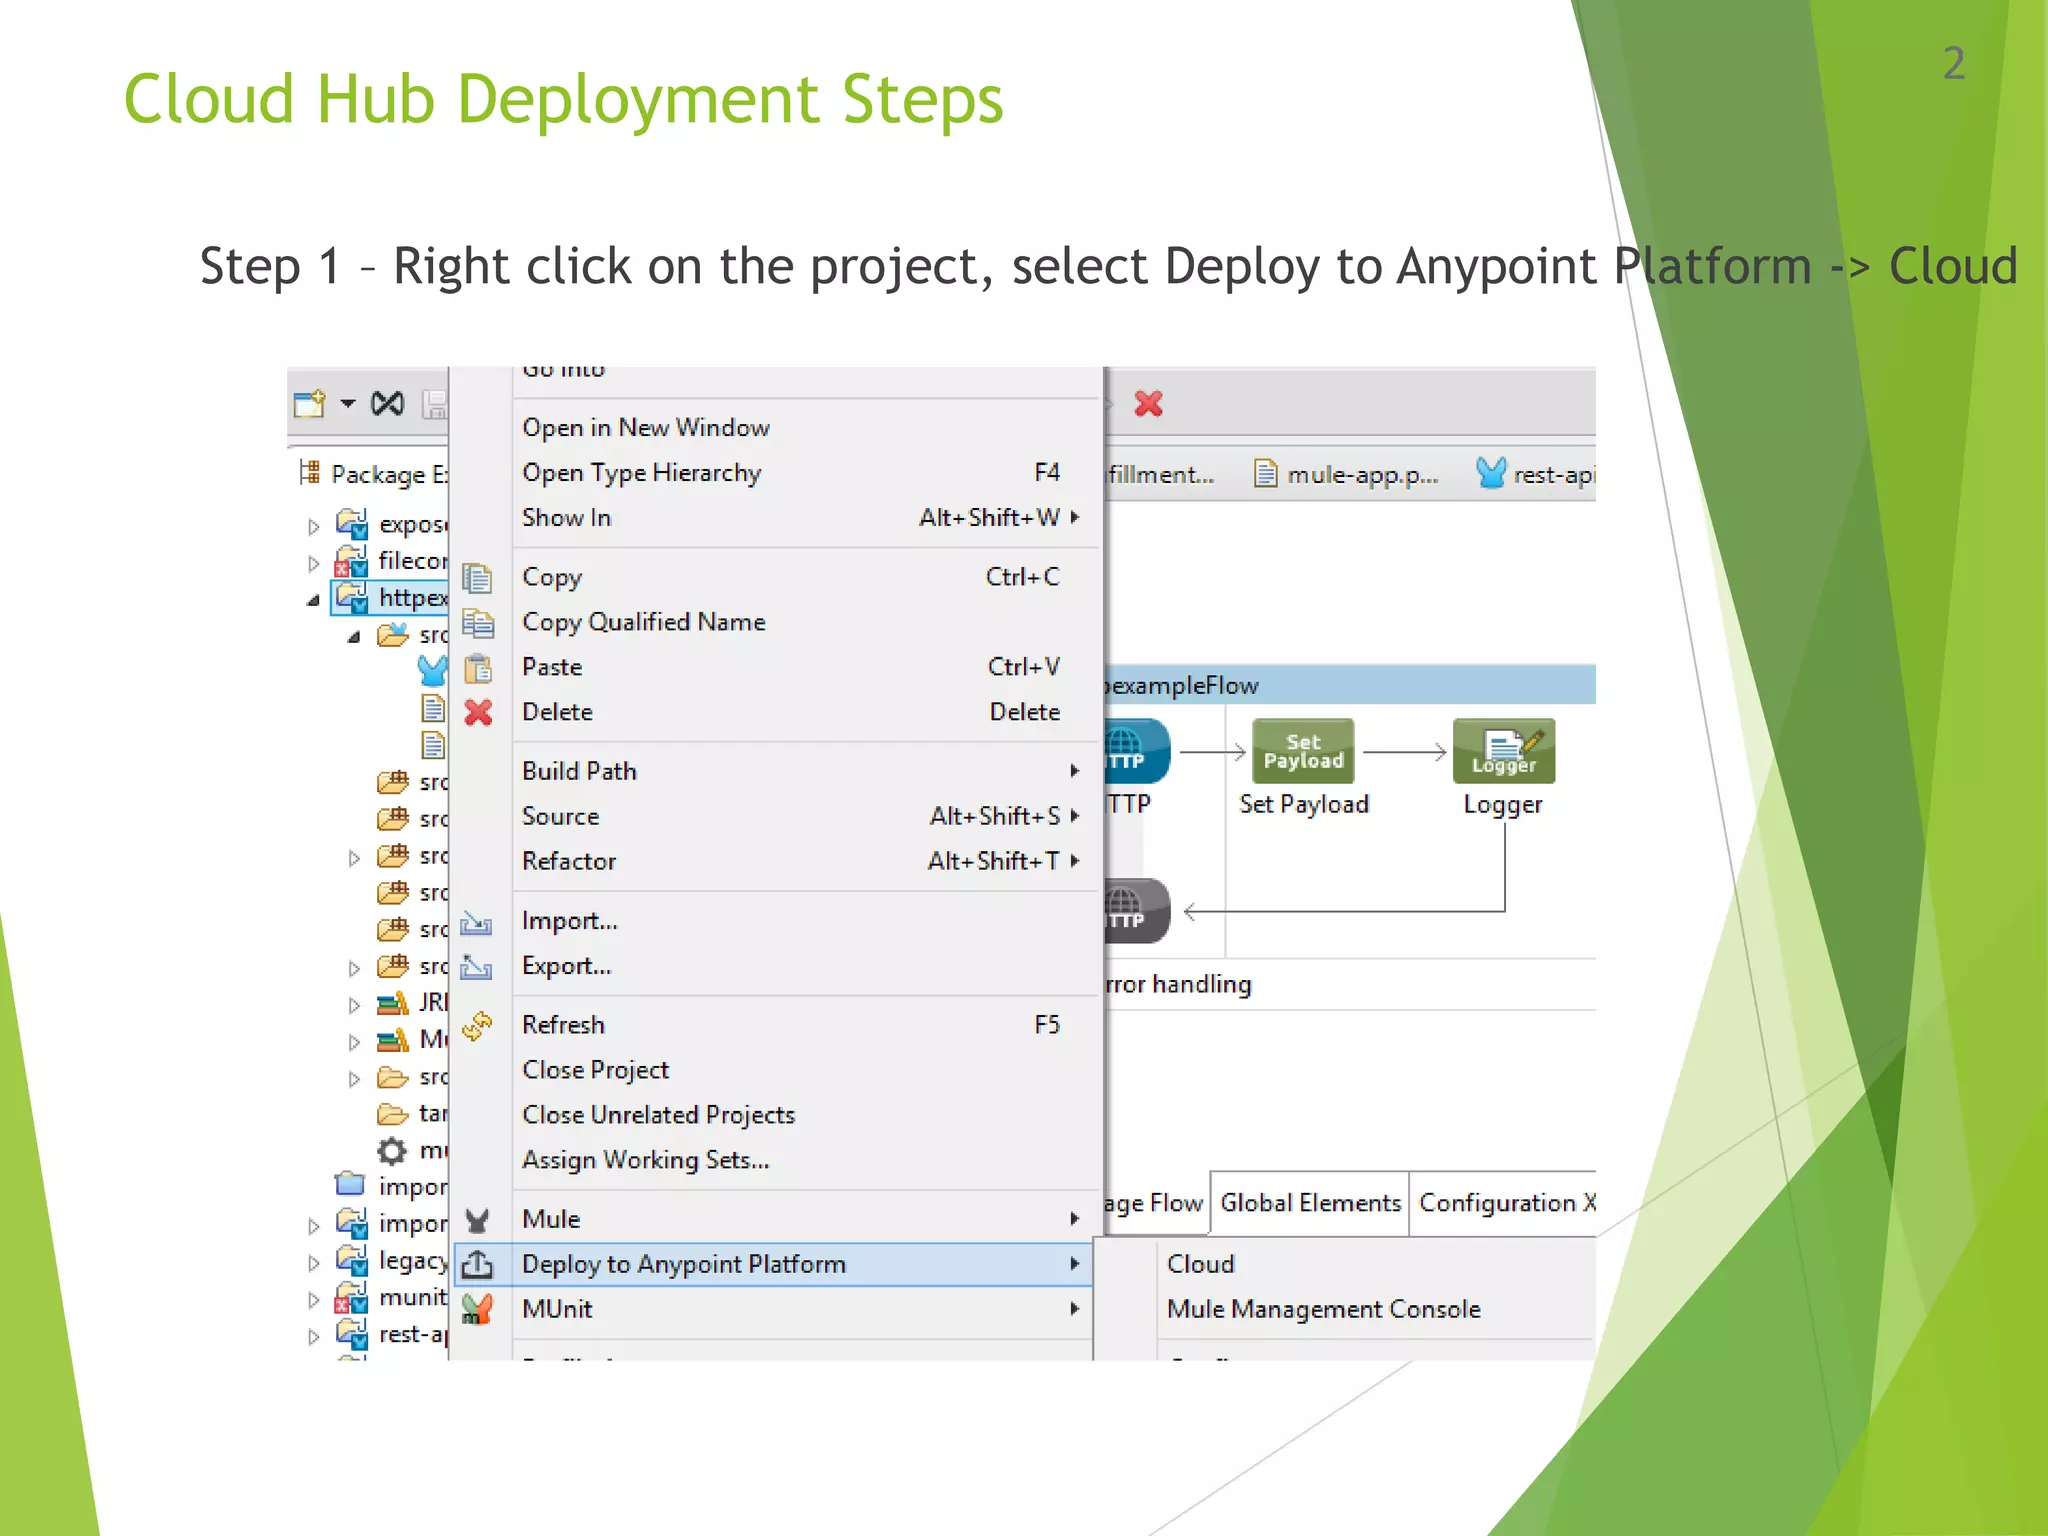Switch to the Configuration XML tab
This screenshot has width=2048, height=1536.
[1504, 1203]
